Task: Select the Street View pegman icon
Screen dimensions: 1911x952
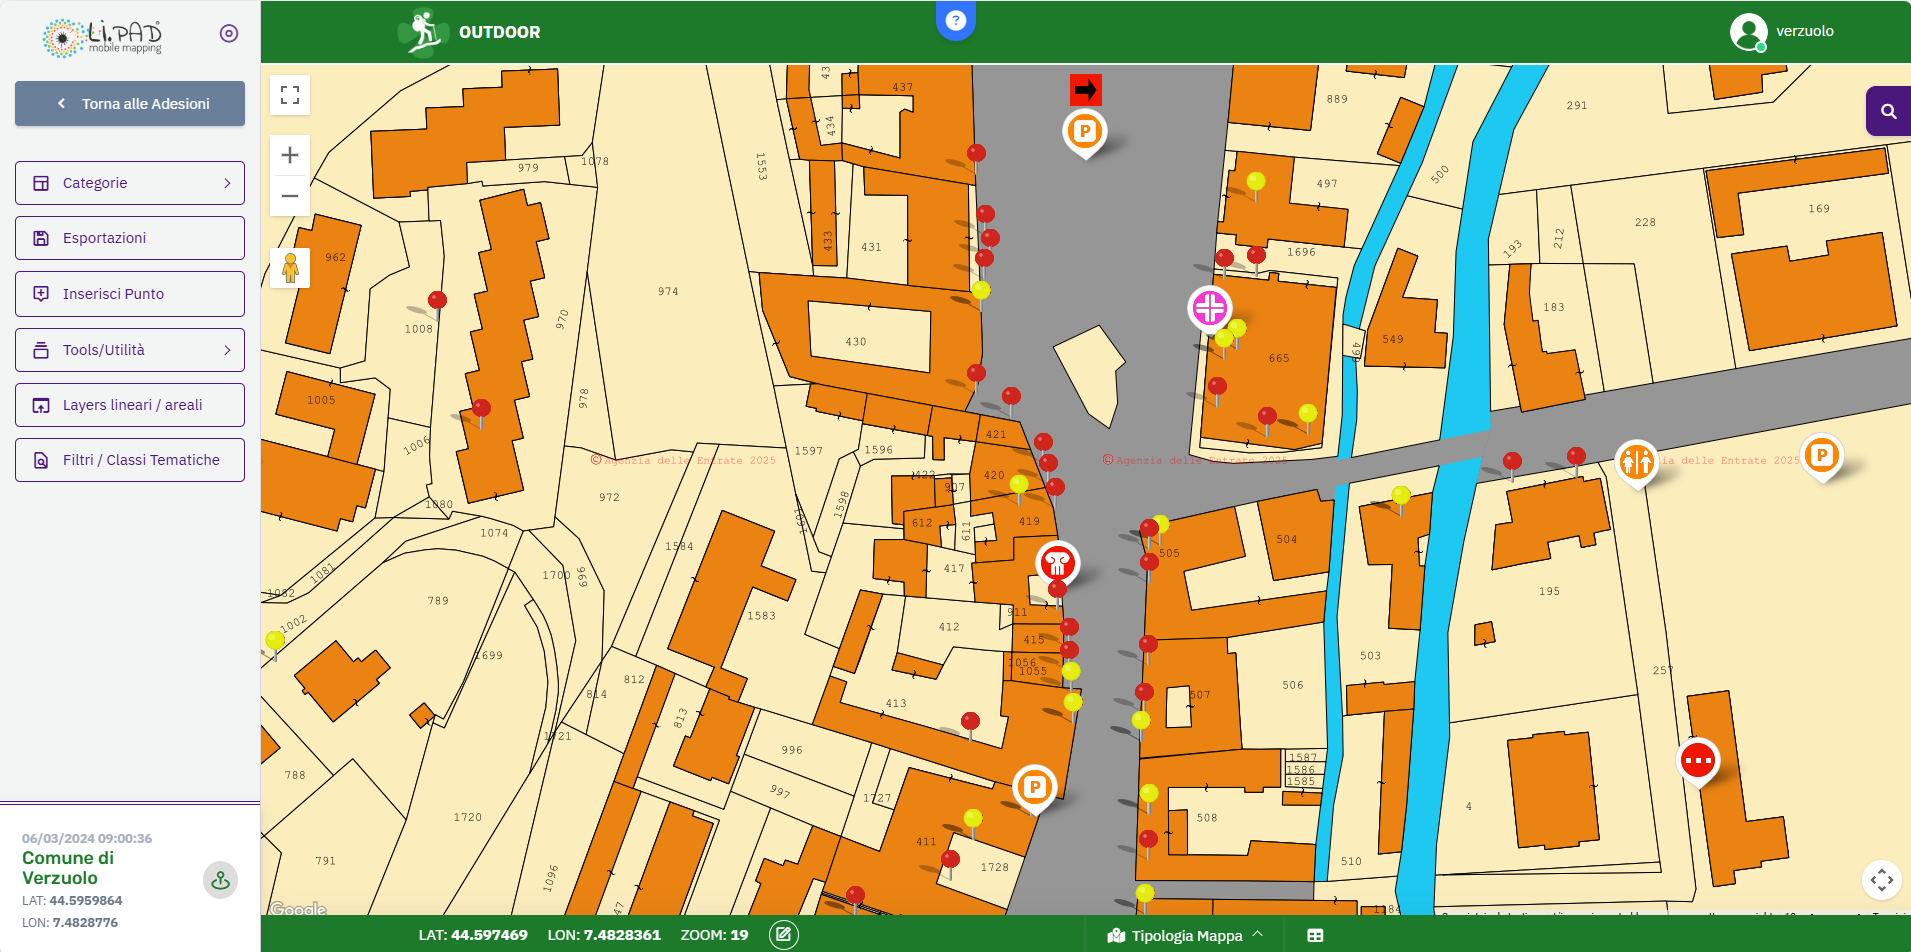Action: tap(290, 268)
